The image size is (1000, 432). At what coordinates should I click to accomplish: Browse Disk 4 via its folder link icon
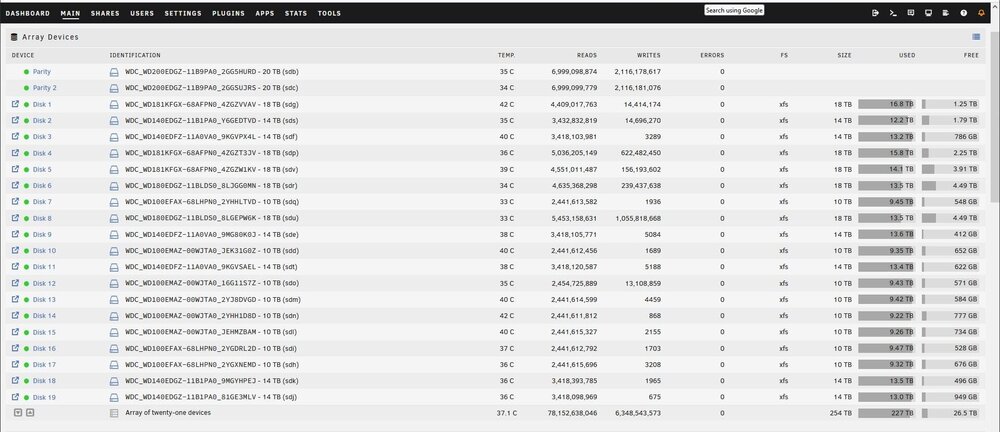(15, 153)
